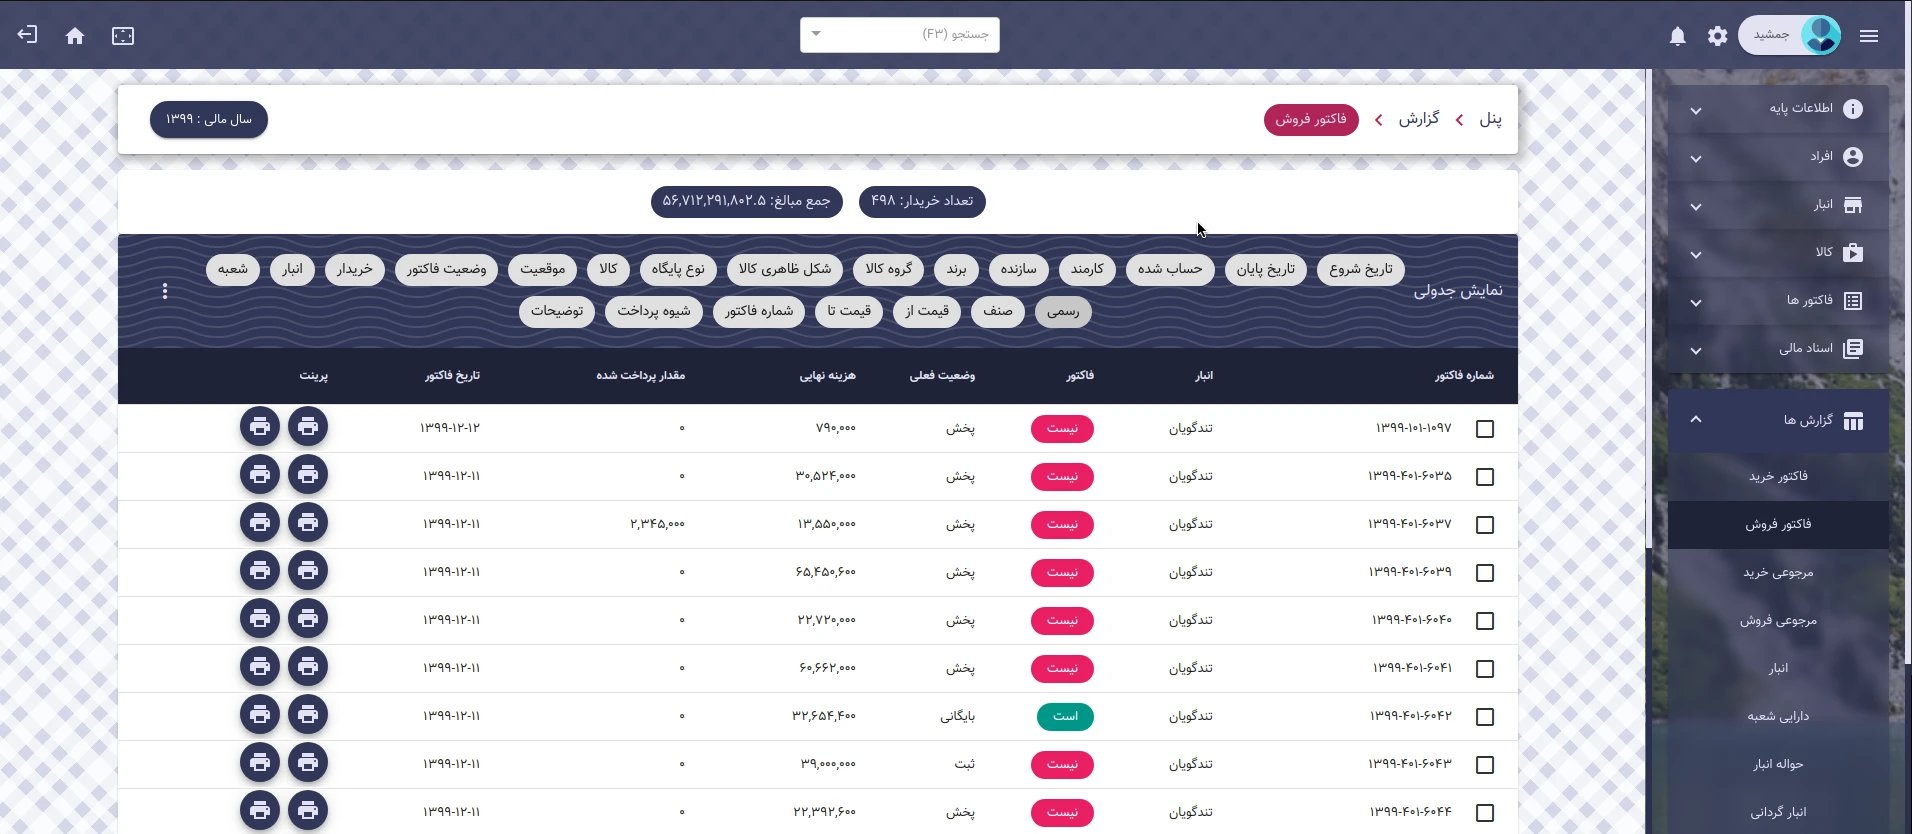Click the home icon in top bar
The width and height of the screenshot is (1912, 834).
point(75,36)
